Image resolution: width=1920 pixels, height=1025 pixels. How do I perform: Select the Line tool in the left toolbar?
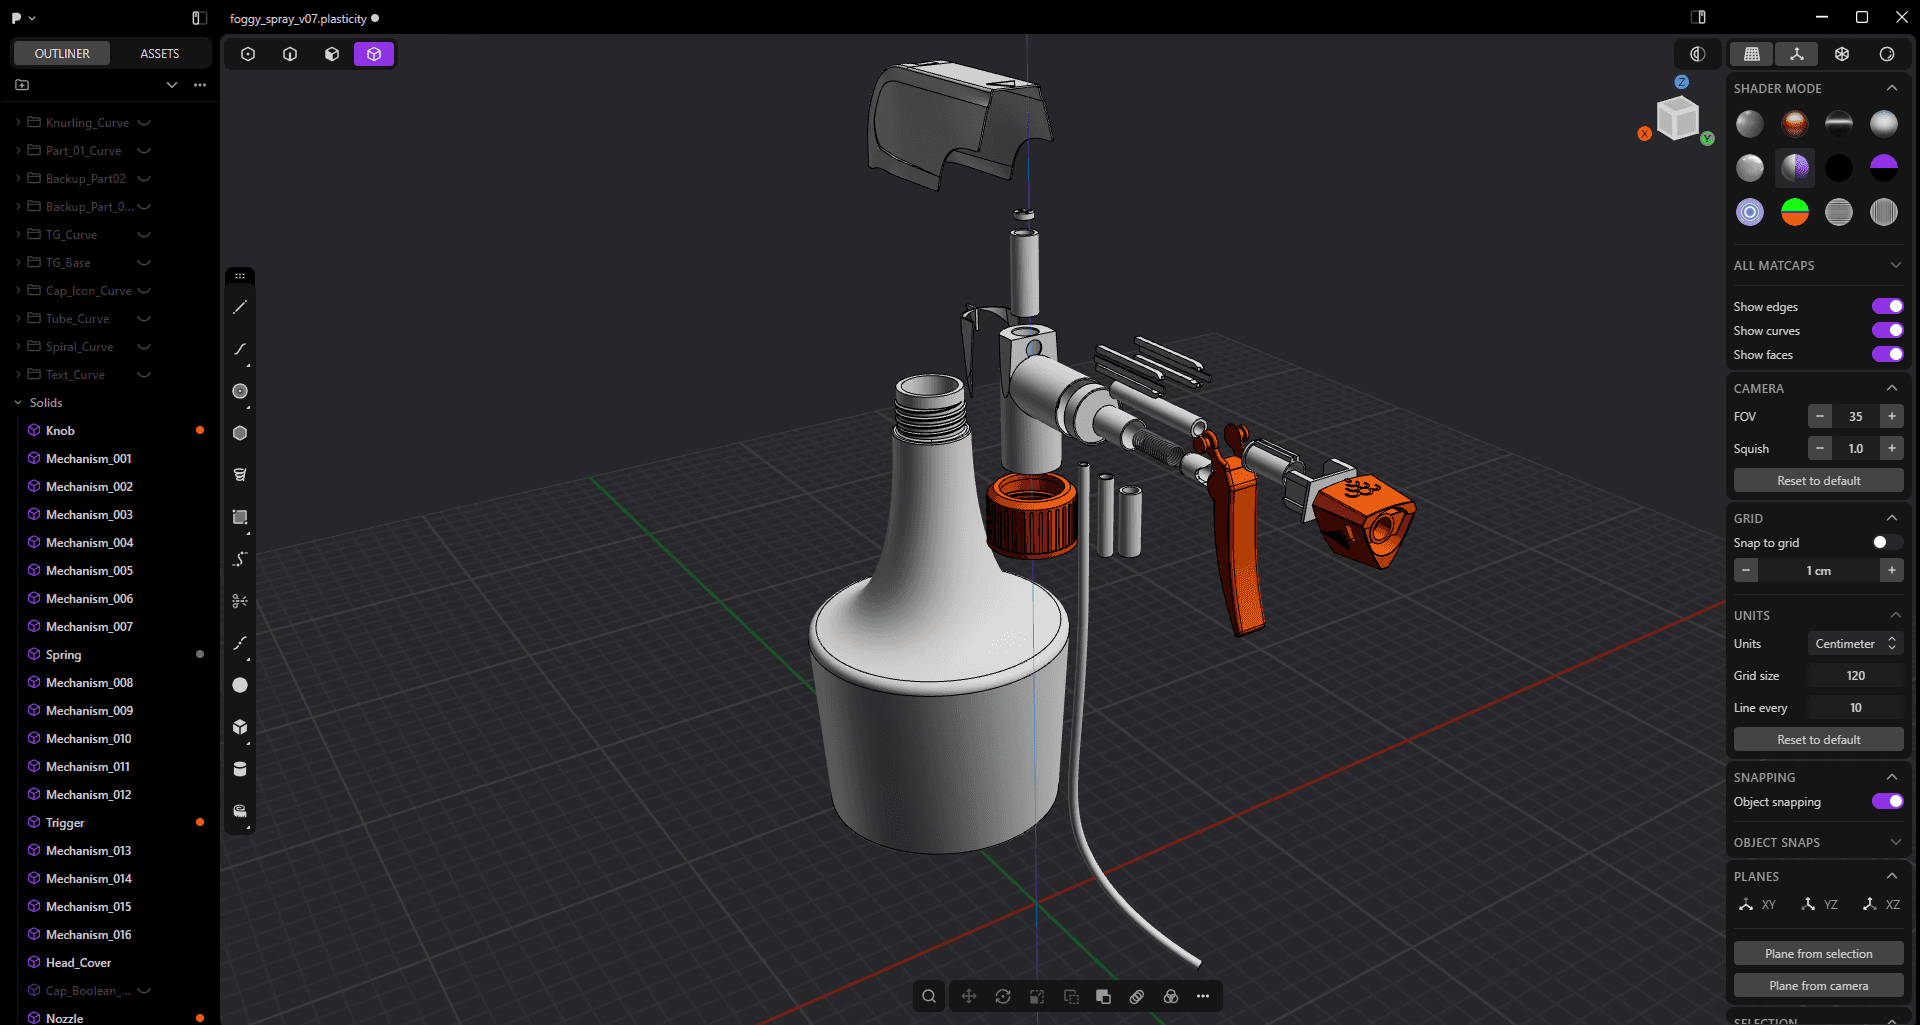click(240, 308)
